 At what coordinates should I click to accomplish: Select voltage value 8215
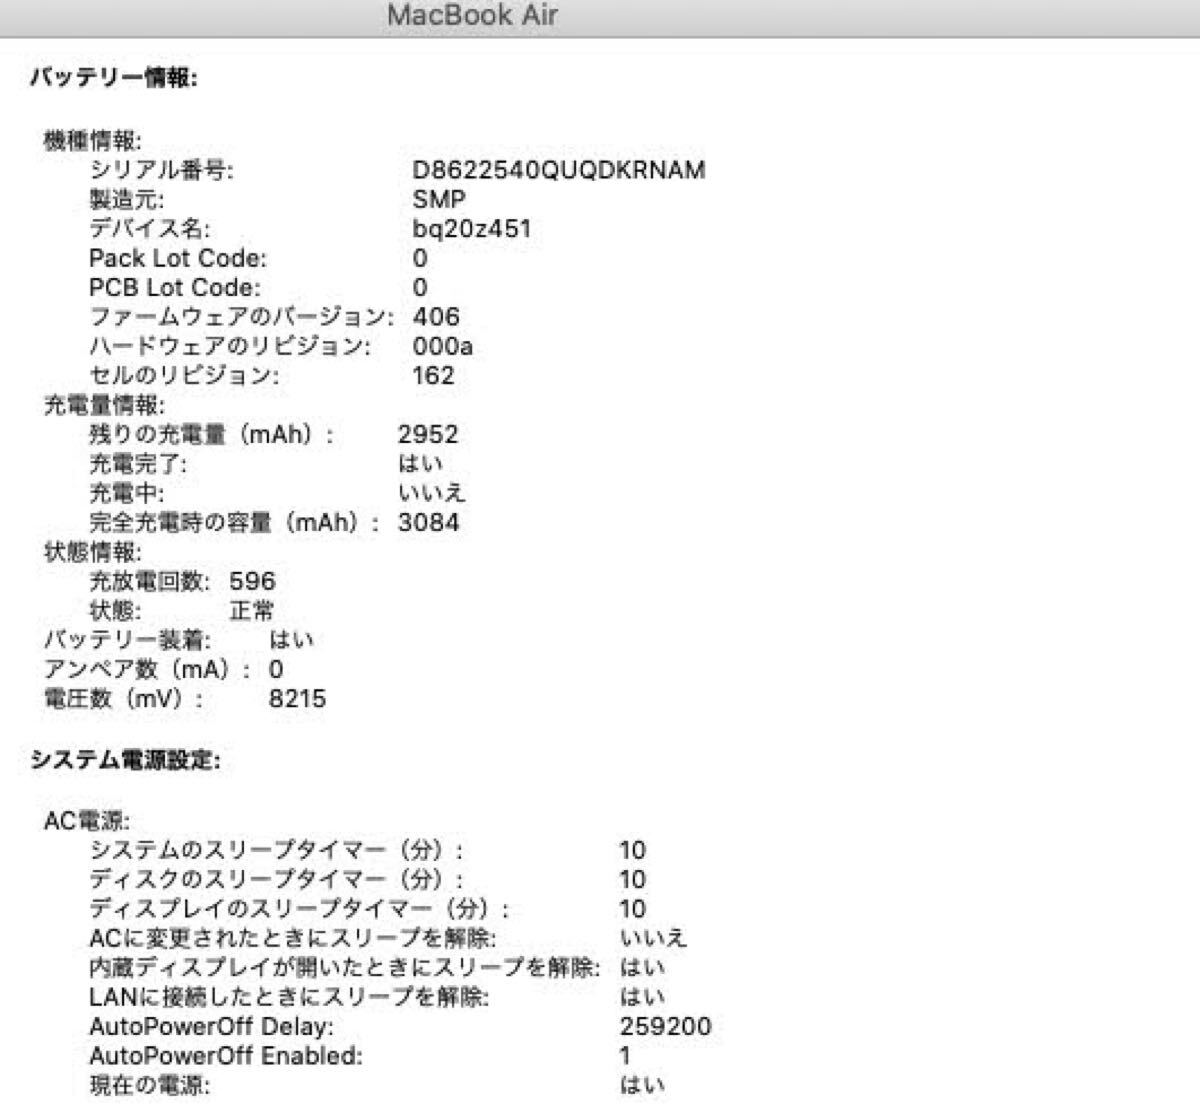(x=297, y=699)
